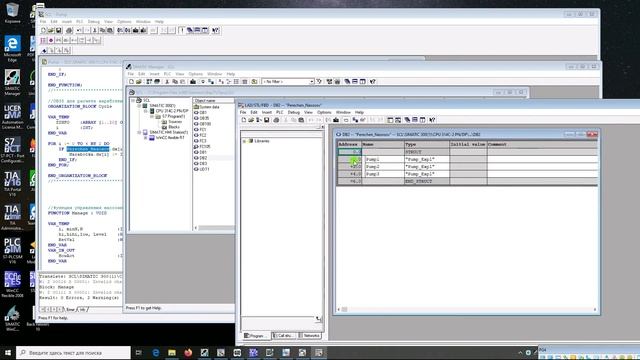Click Download icon in LAD/STL/FBD toolbar
The width and height of the screenshot is (640, 360).
336,120
